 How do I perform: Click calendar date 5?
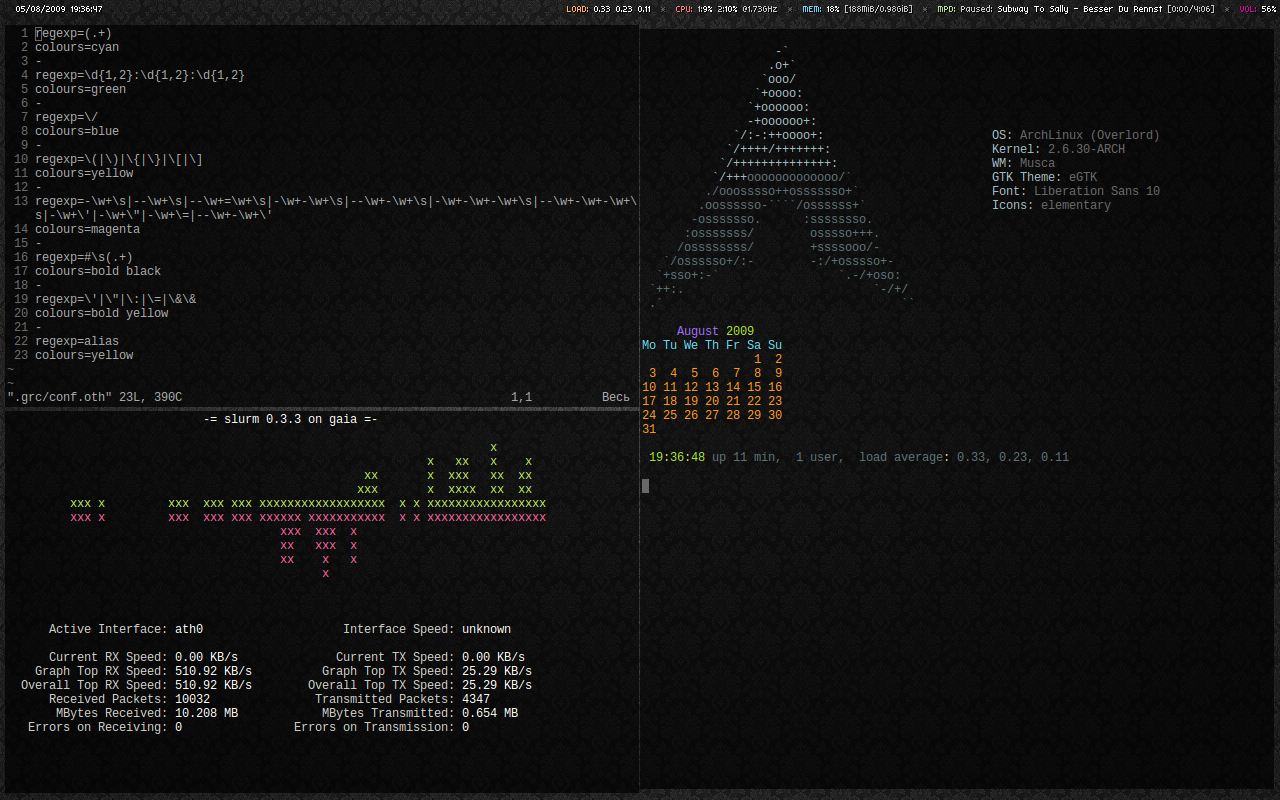[x=695, y=373]
